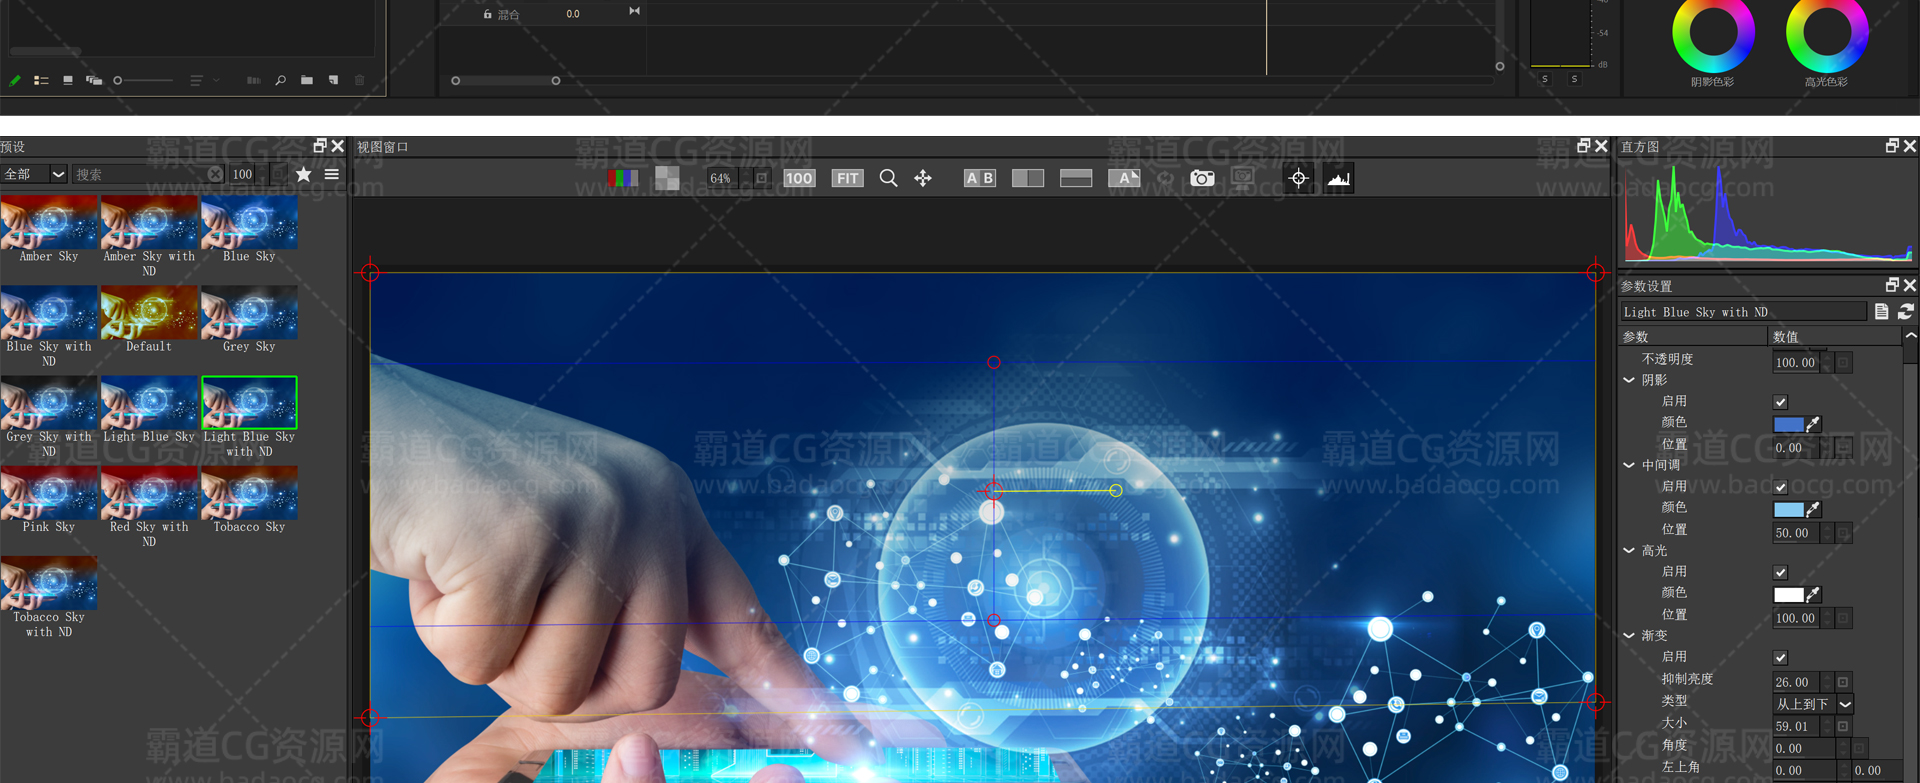
Task: Toggle the histogram display icon
Action: (x=1338, y=178)
